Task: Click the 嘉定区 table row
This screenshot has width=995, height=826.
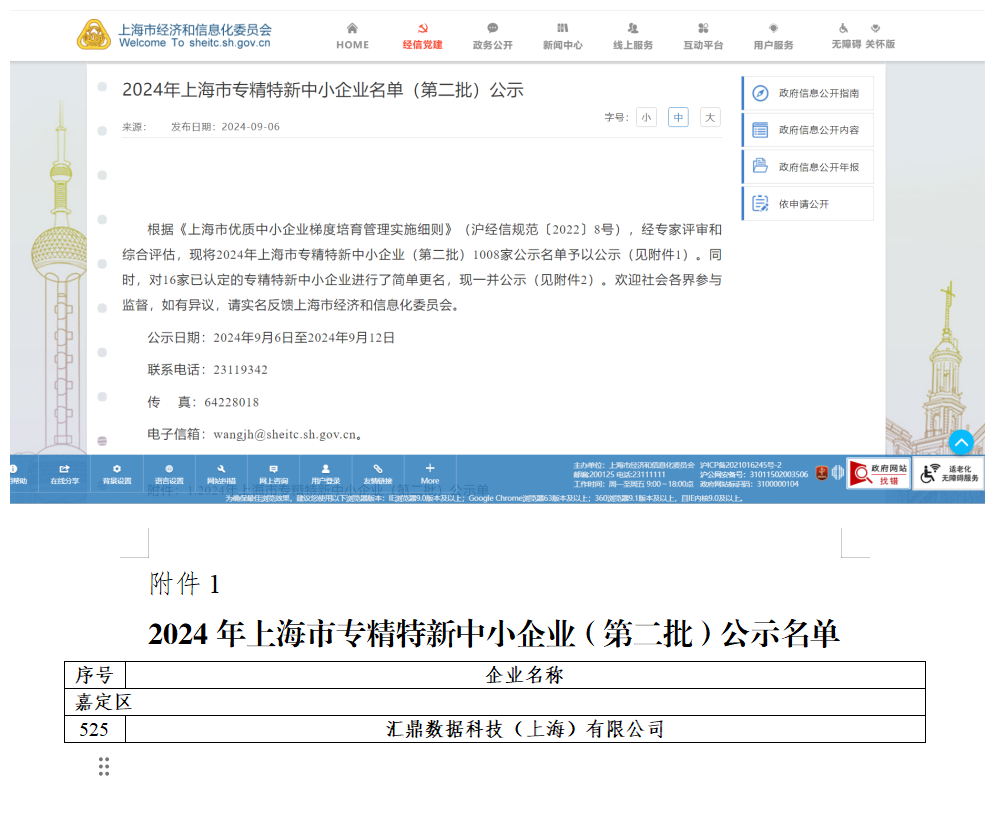Action: [x=495, y=702]
